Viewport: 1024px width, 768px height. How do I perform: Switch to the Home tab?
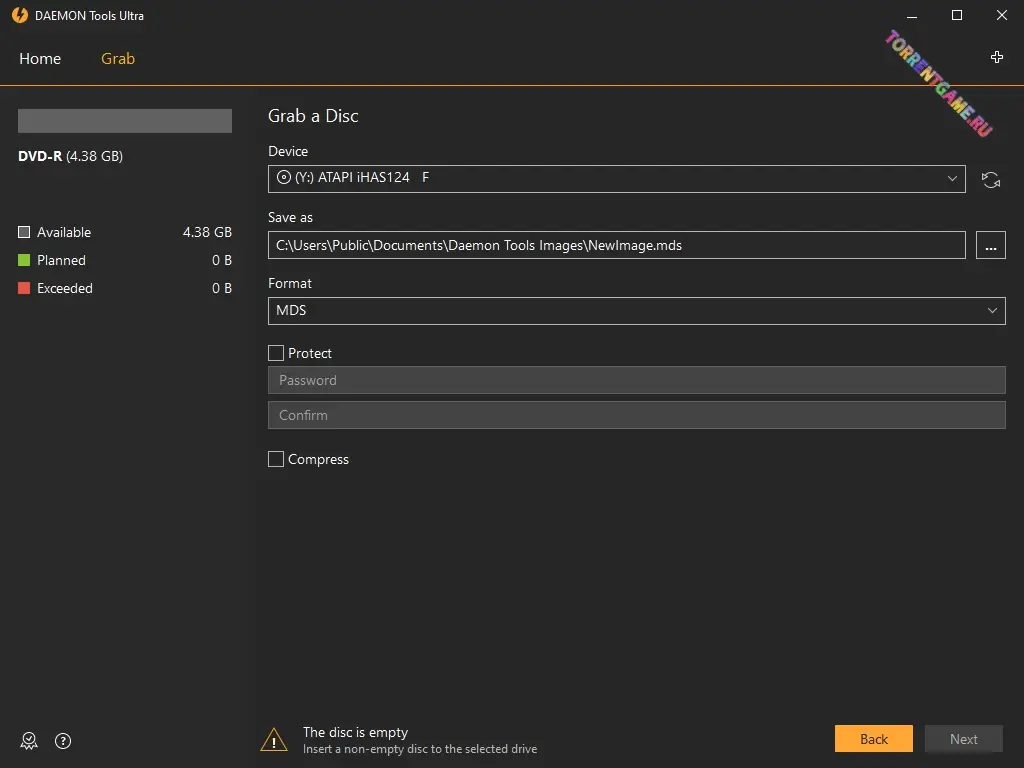(x=40, y=59)
